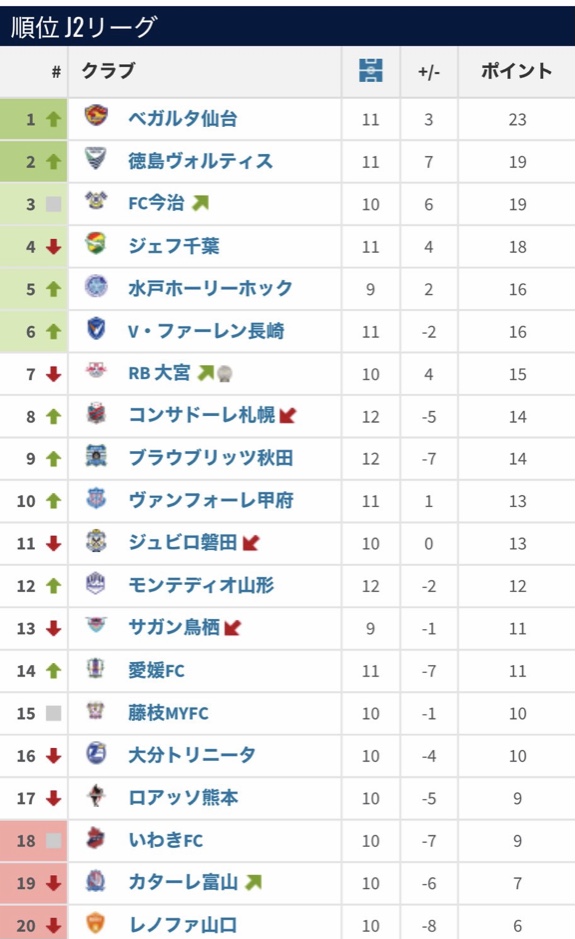The width and height of the screenshot is (575, 939).
Task: Click the grey badge icon next to RB 大宮
Action: tap(225, 374)
